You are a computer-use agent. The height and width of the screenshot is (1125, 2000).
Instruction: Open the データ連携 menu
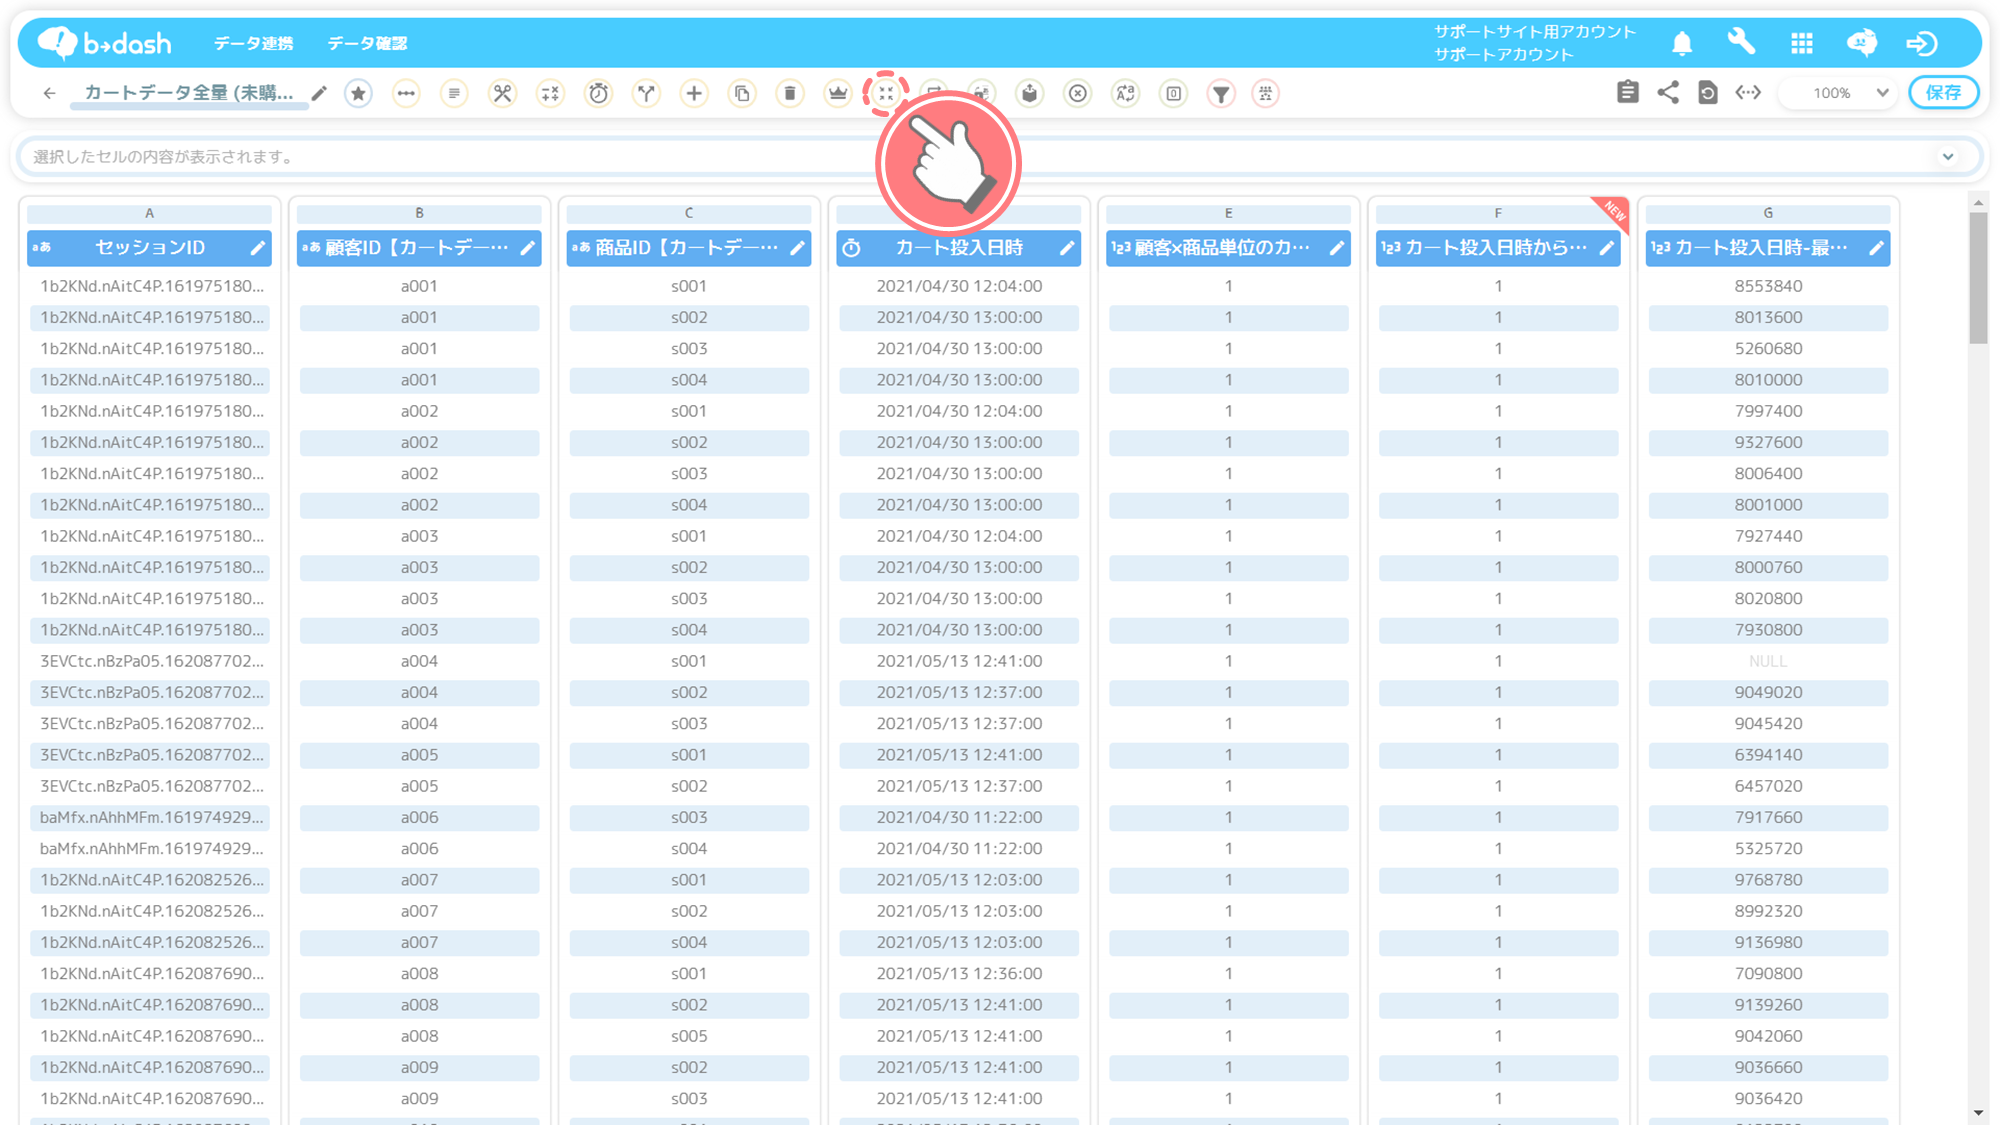[x=254, y=43]
